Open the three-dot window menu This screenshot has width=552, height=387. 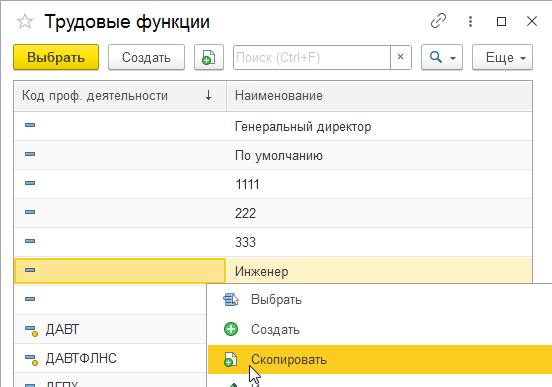pos(470,21)
